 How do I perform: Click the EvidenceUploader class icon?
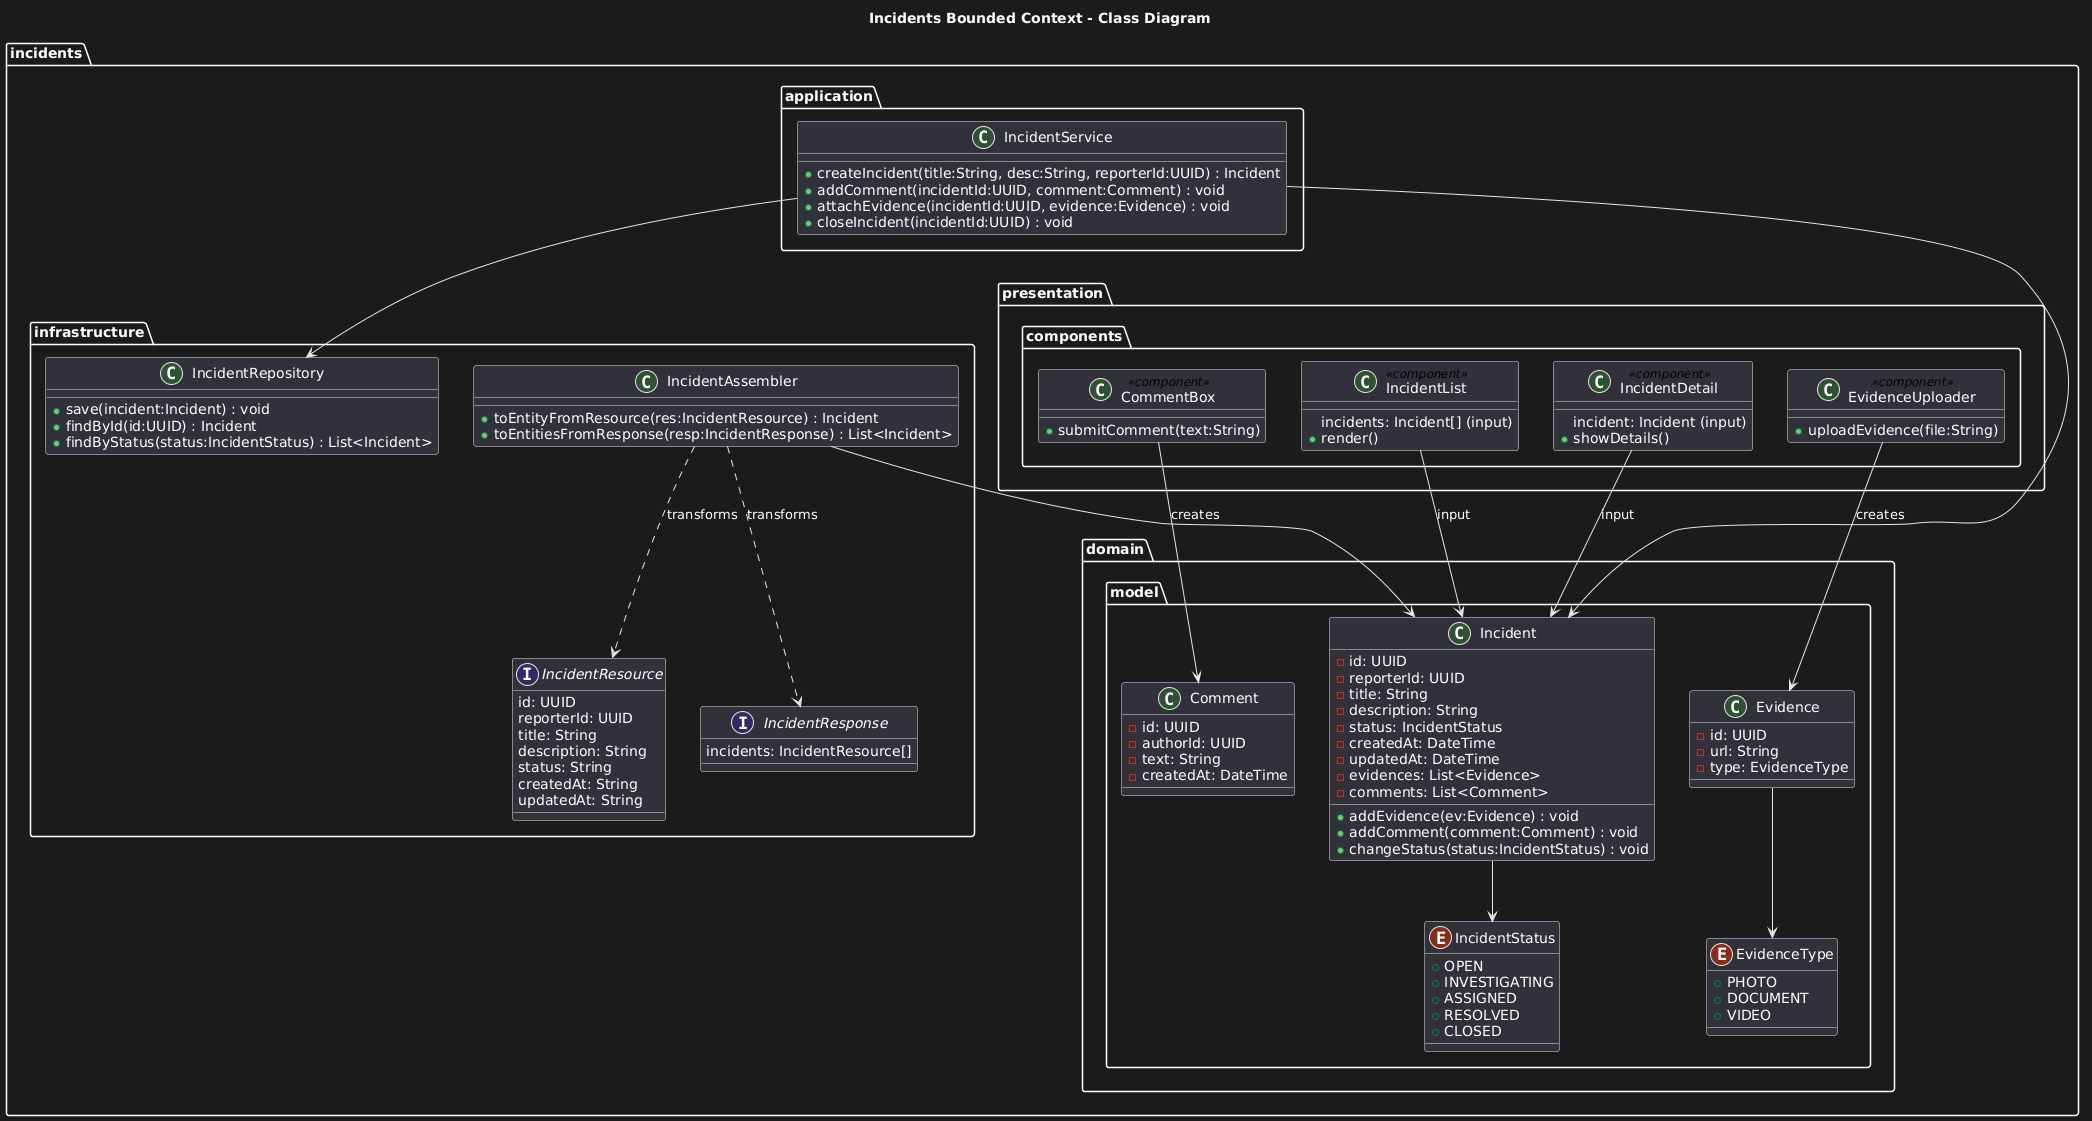[1828, 390]
